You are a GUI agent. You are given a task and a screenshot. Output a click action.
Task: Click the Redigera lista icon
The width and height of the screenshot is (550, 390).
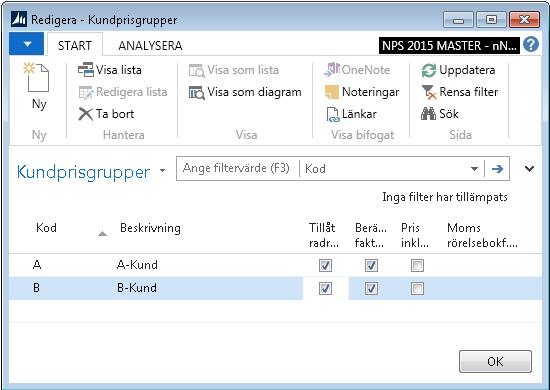coord(86,92)
